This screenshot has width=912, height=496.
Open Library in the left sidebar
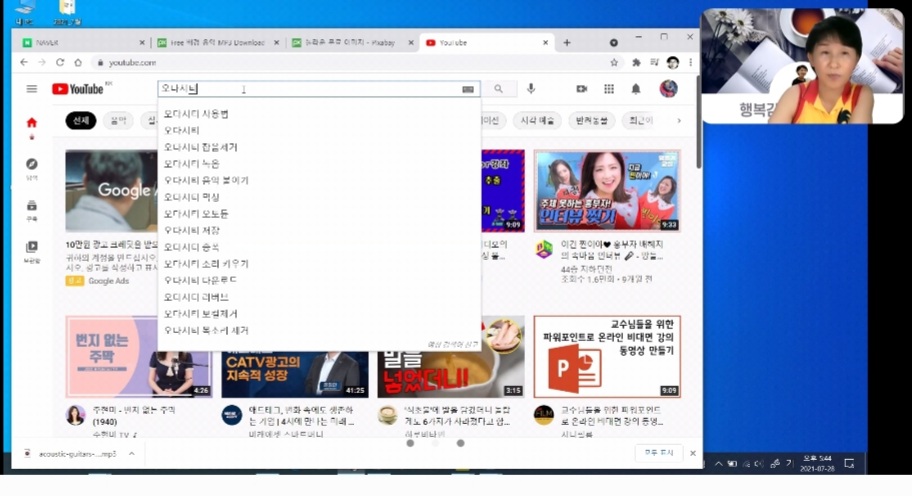(31, 248)
